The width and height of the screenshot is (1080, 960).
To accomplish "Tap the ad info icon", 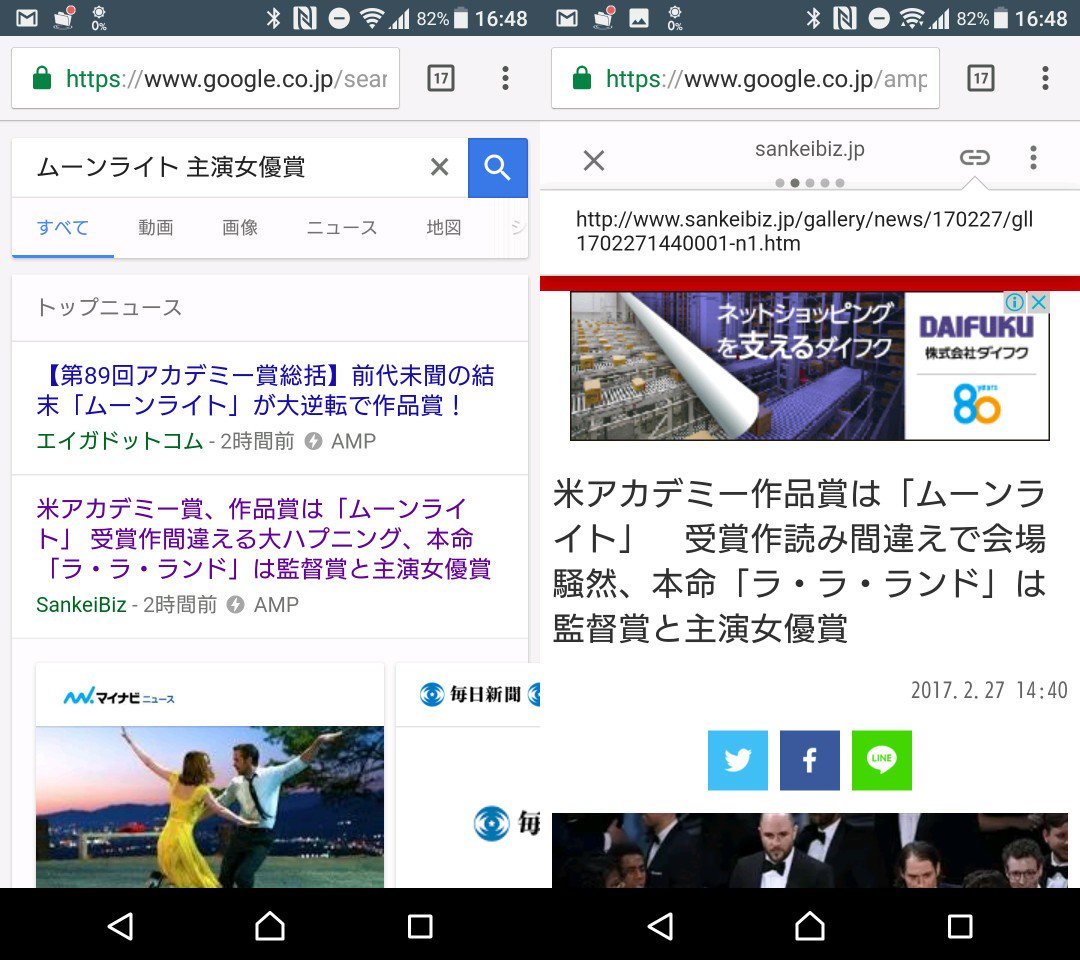I will pos(1015,302).
